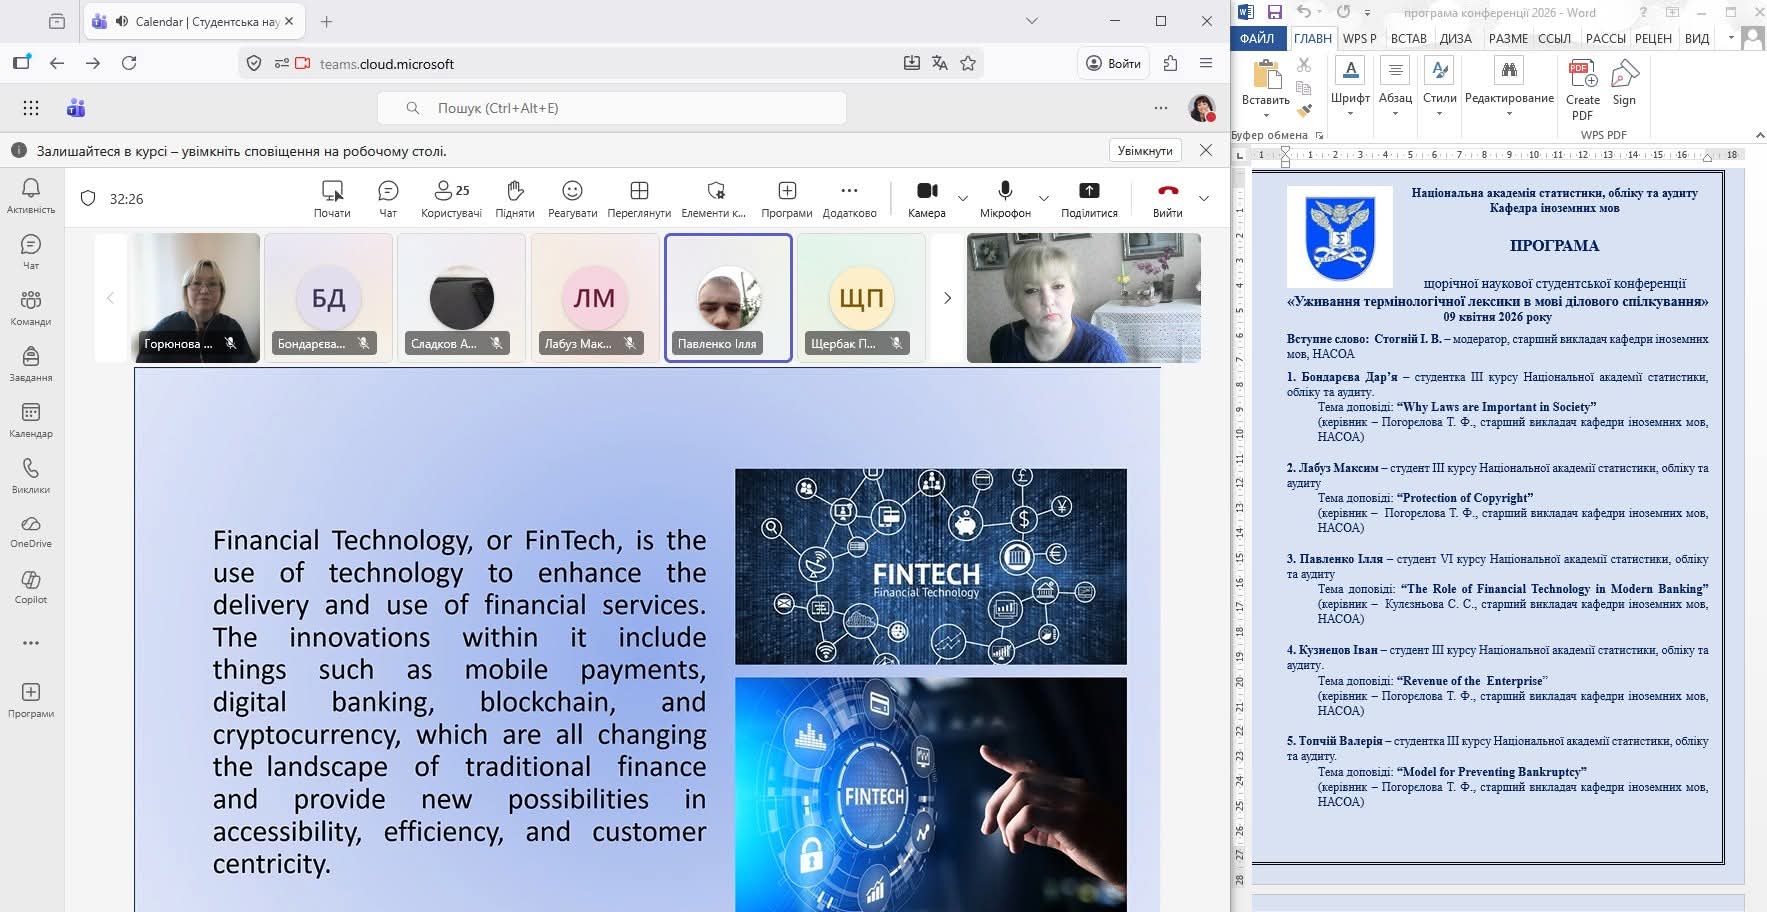Viewport: 1767px width, 912px height.
Task: Open Календар in the Teams sidebar
Action: pyautogui.click(x=31, y=420)
